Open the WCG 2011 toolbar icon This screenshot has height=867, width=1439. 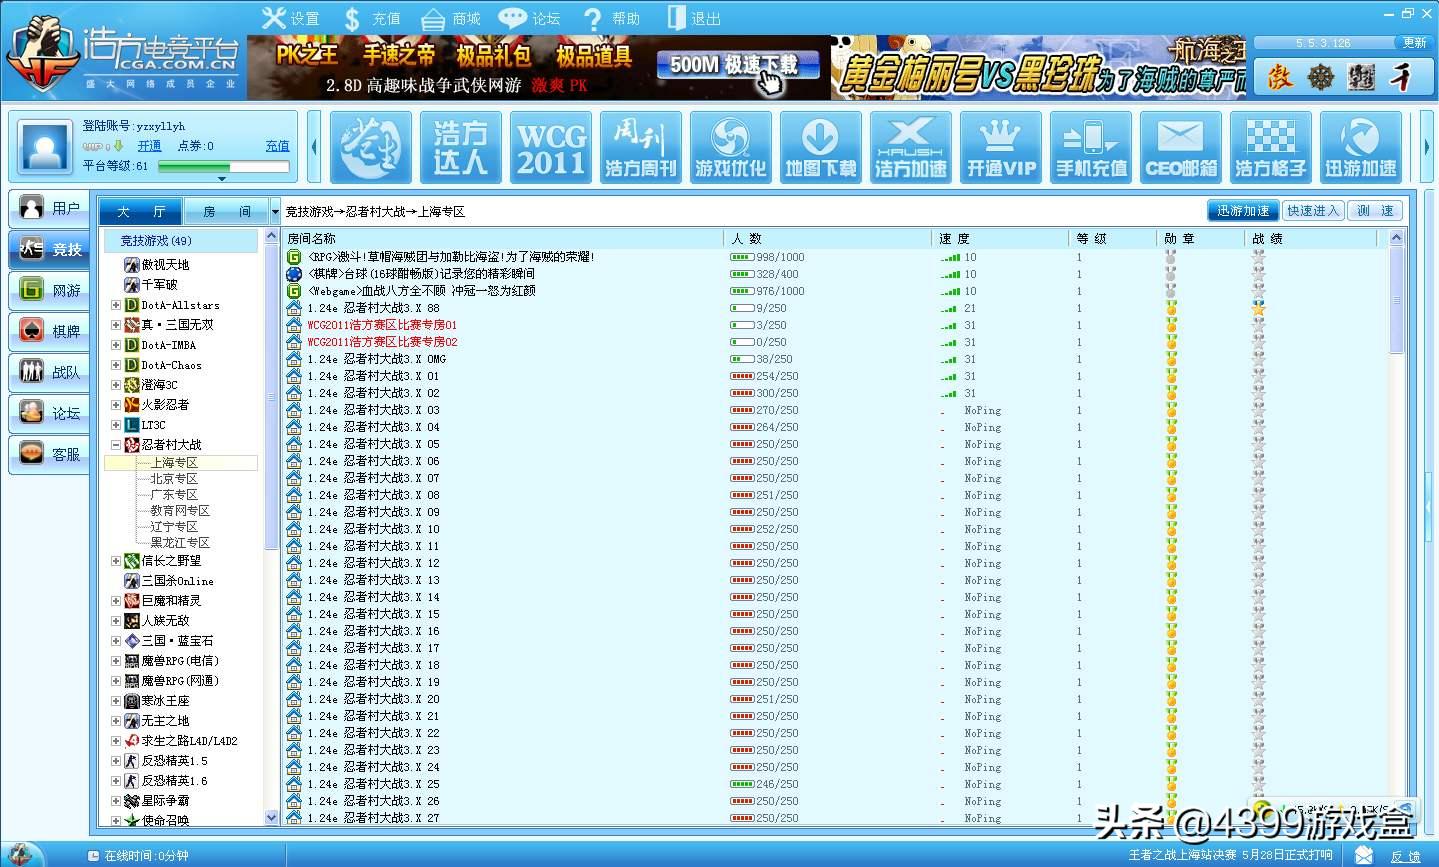[551, 148]
